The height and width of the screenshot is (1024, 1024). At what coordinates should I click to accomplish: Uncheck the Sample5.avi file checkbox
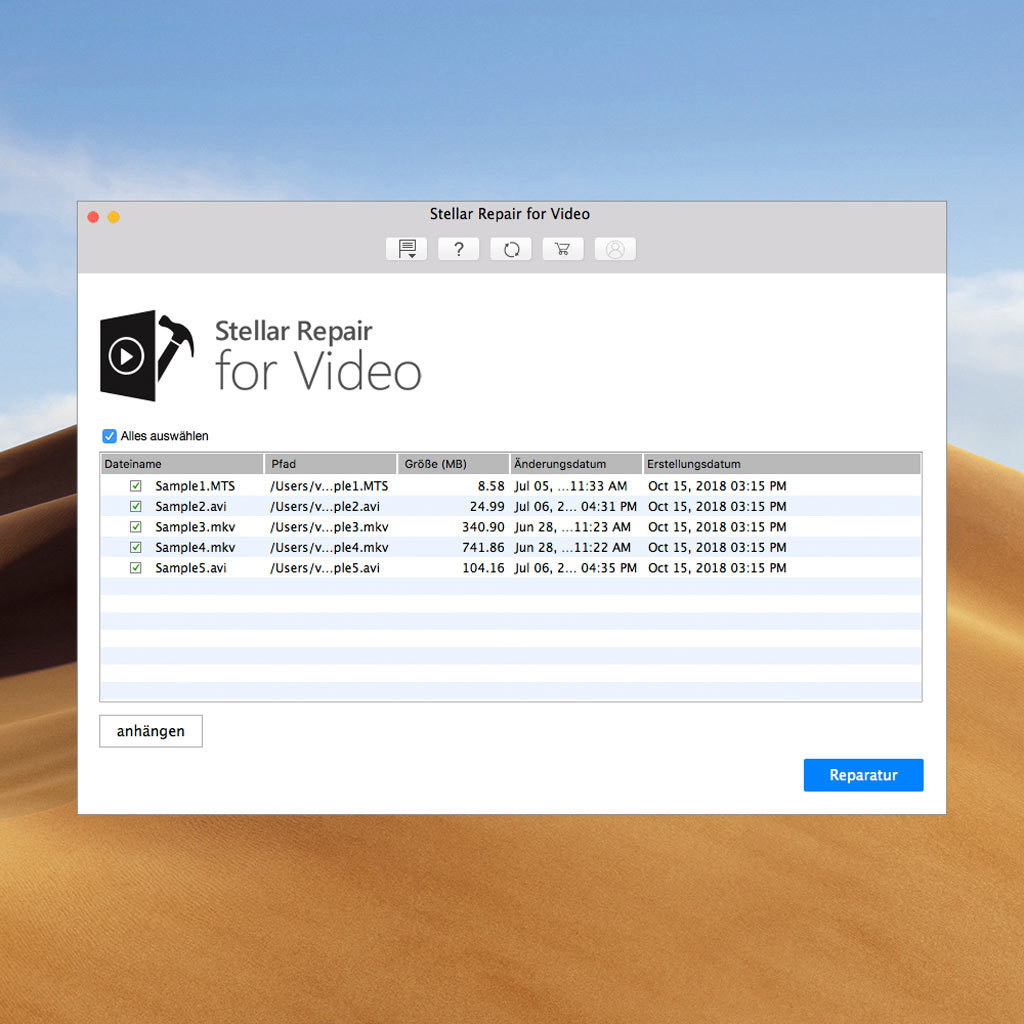136,568
